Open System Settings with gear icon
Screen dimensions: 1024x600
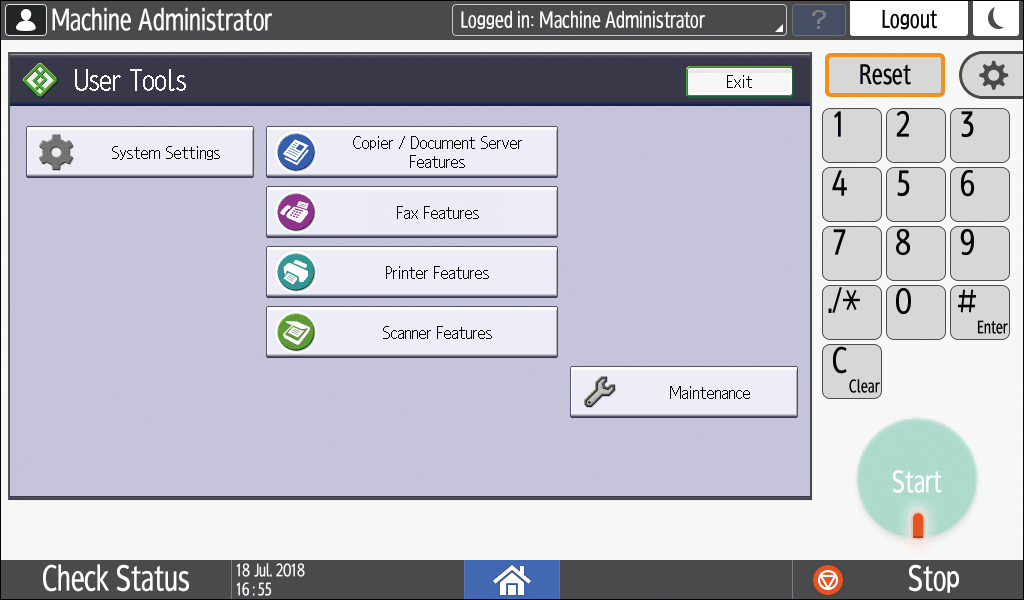click(x=140, y=153)
